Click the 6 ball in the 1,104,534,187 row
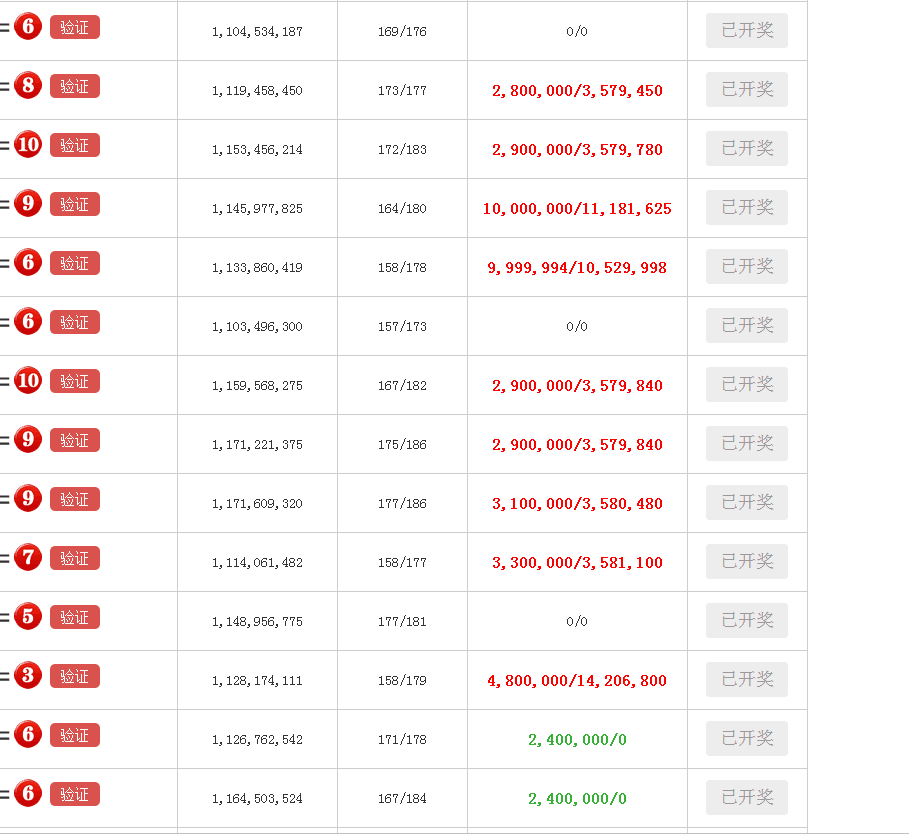 28,27
